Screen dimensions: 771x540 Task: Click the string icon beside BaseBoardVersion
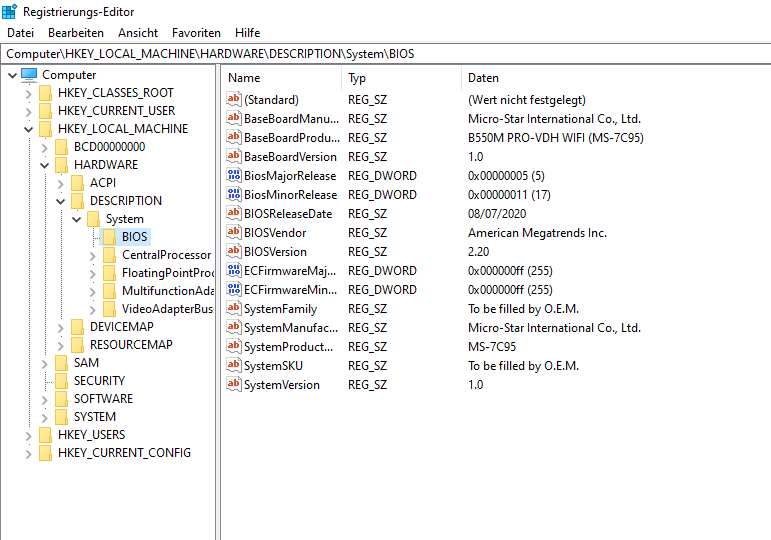(234, 156)
